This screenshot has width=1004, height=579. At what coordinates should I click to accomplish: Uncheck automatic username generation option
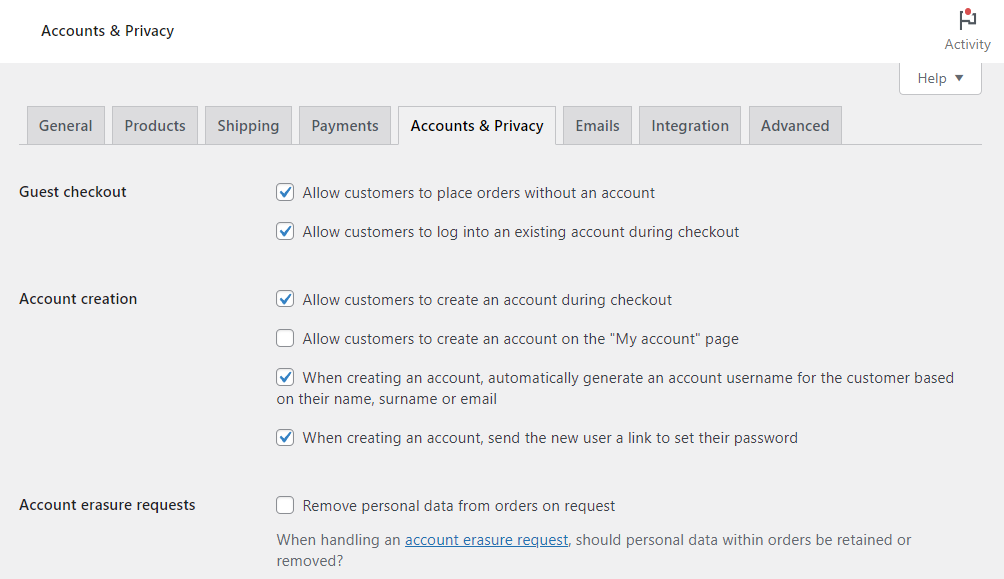284,377
